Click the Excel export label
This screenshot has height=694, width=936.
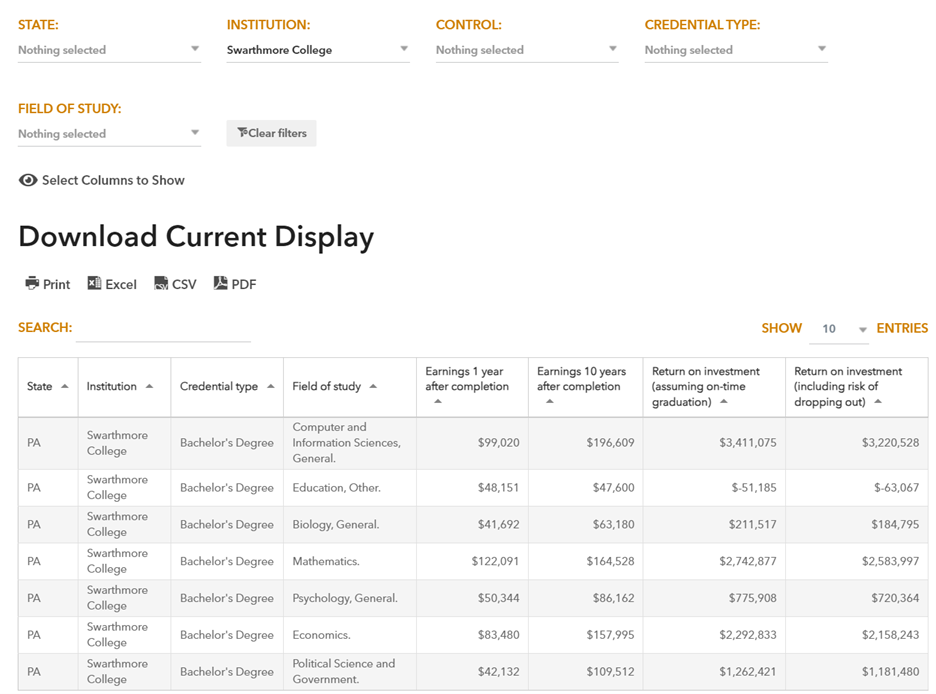121,284
